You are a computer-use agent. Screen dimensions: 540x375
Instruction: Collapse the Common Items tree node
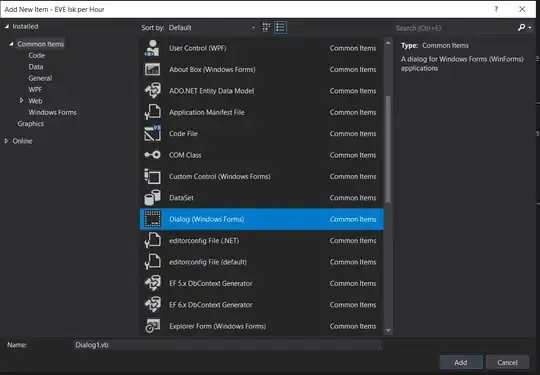click(x=11, y=44)
